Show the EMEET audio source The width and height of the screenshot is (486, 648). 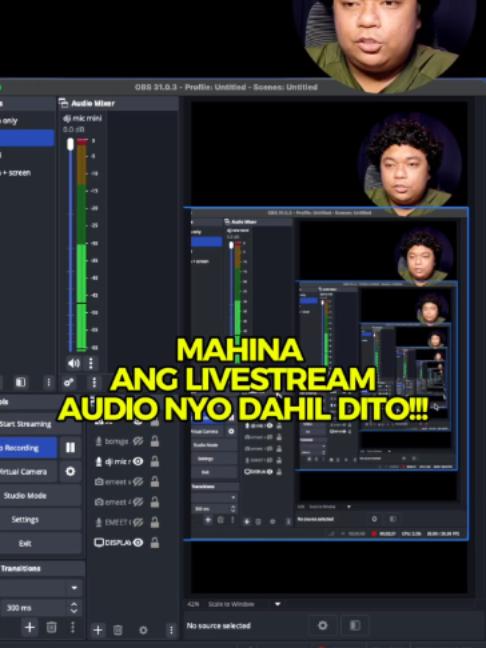[138, 522]
